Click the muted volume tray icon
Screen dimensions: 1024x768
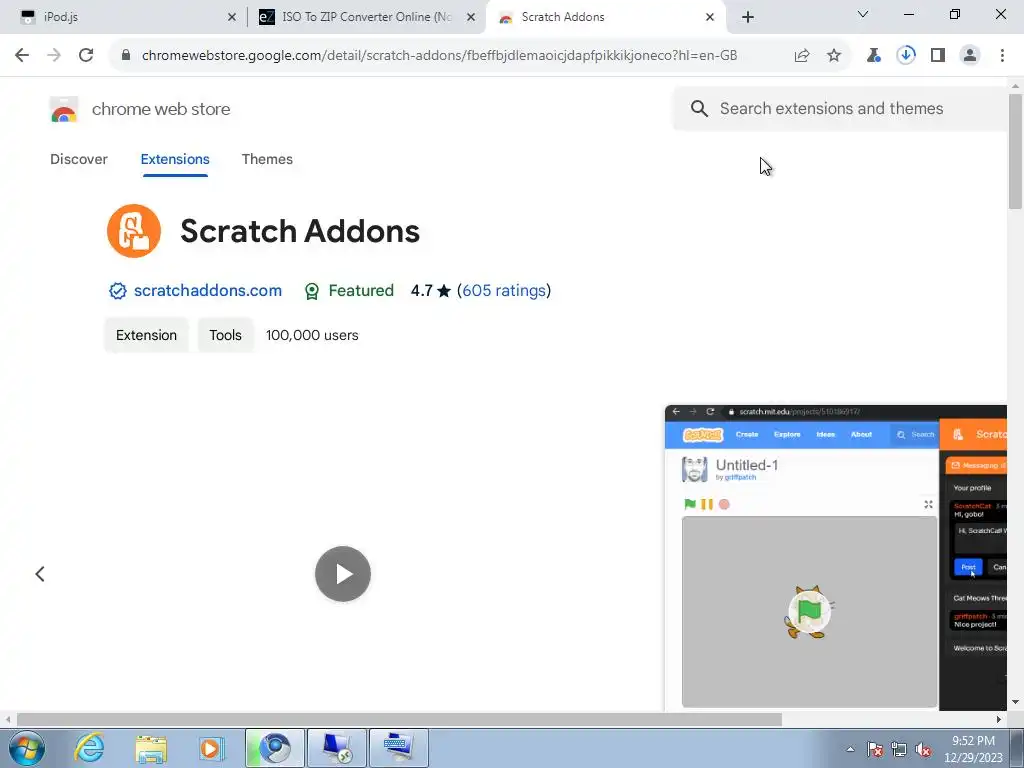(923, 750)
